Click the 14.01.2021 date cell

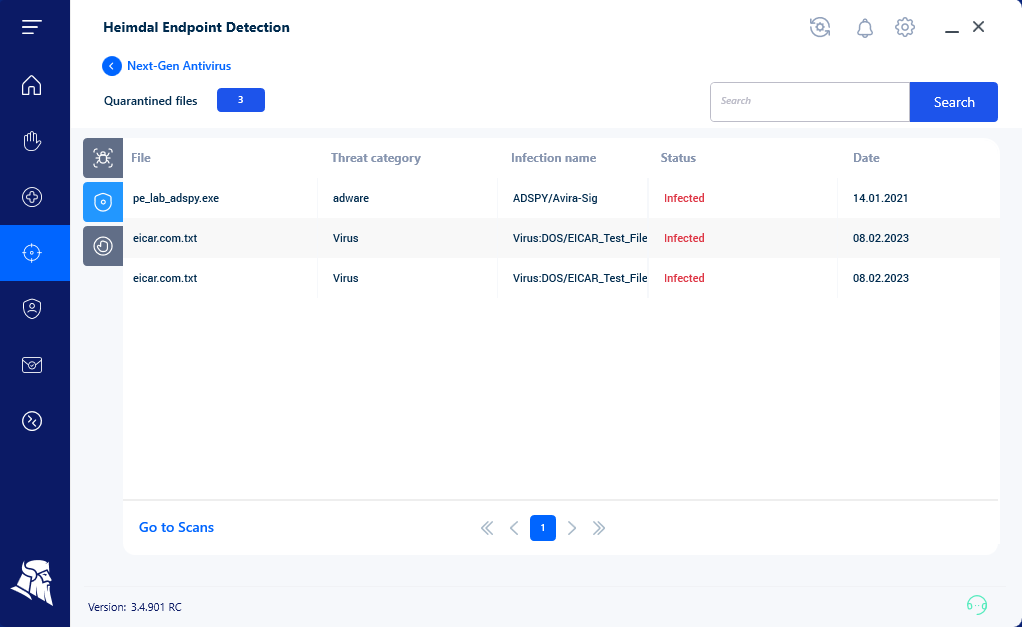881,198
